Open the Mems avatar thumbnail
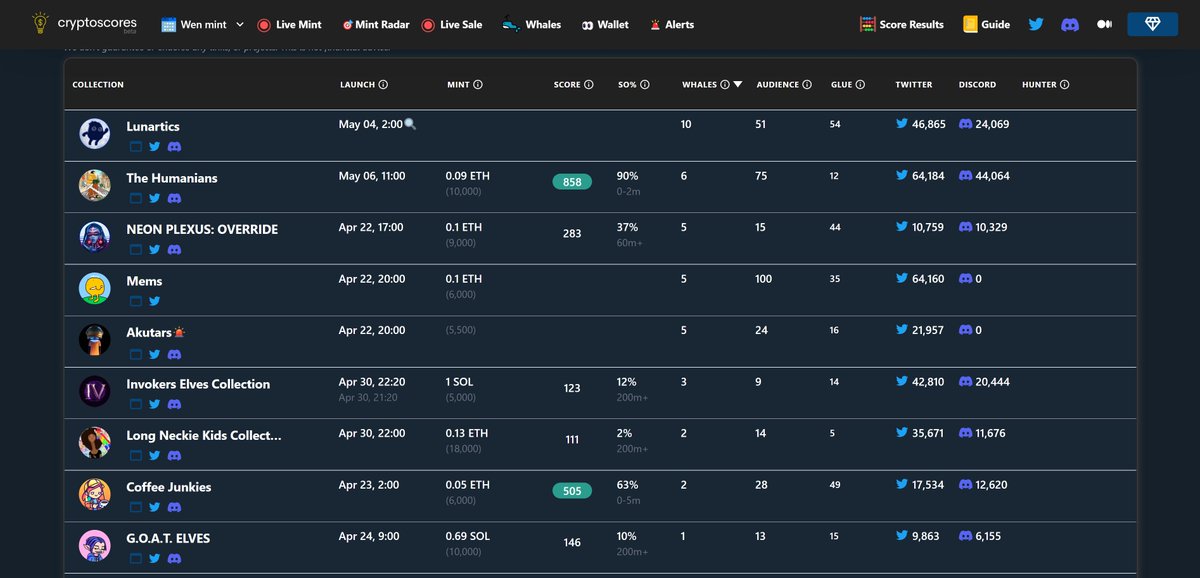The image size is (1200, 578). [95, 288]
